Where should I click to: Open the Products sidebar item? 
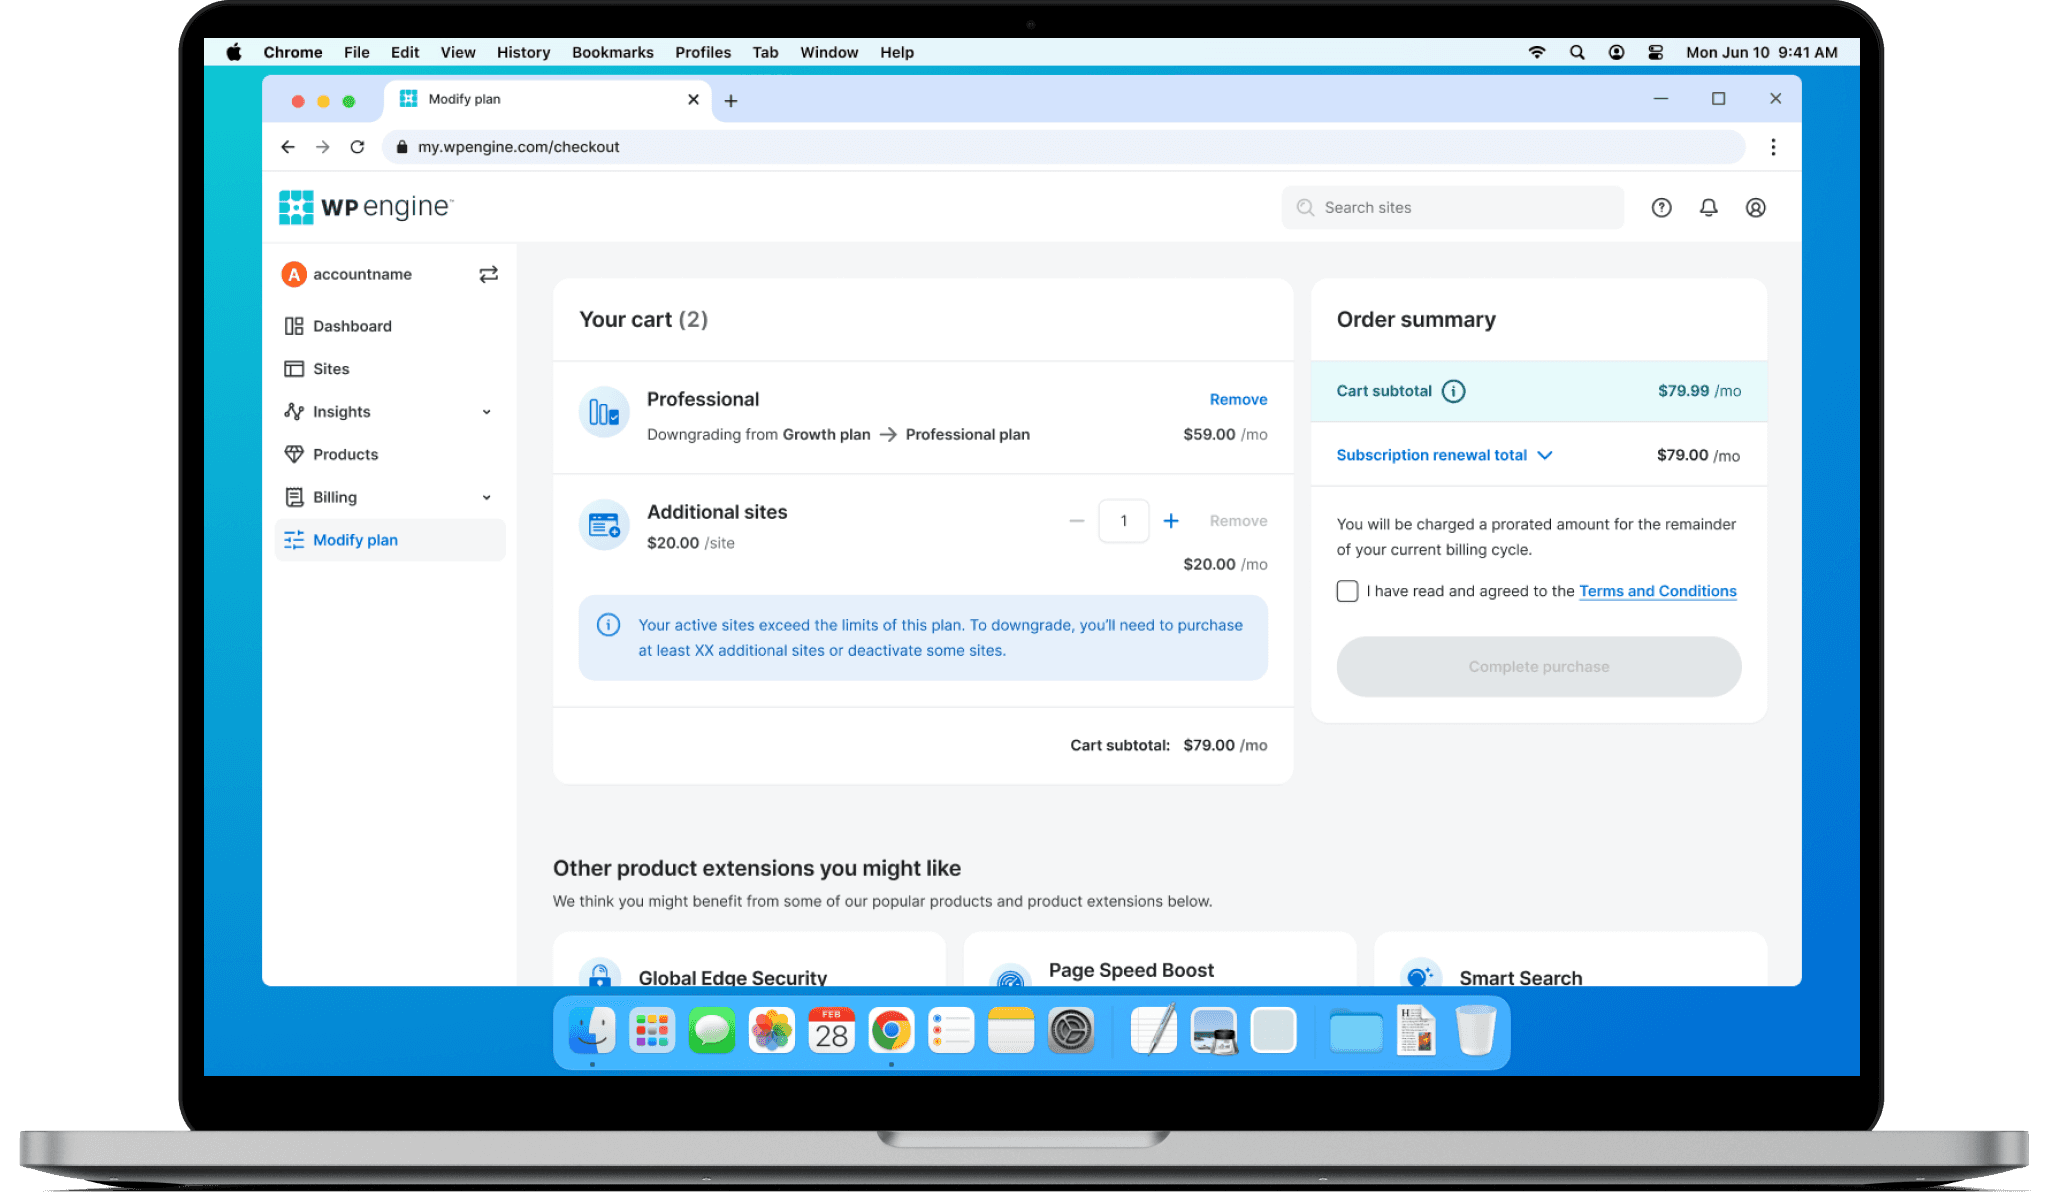click(345, 454)
